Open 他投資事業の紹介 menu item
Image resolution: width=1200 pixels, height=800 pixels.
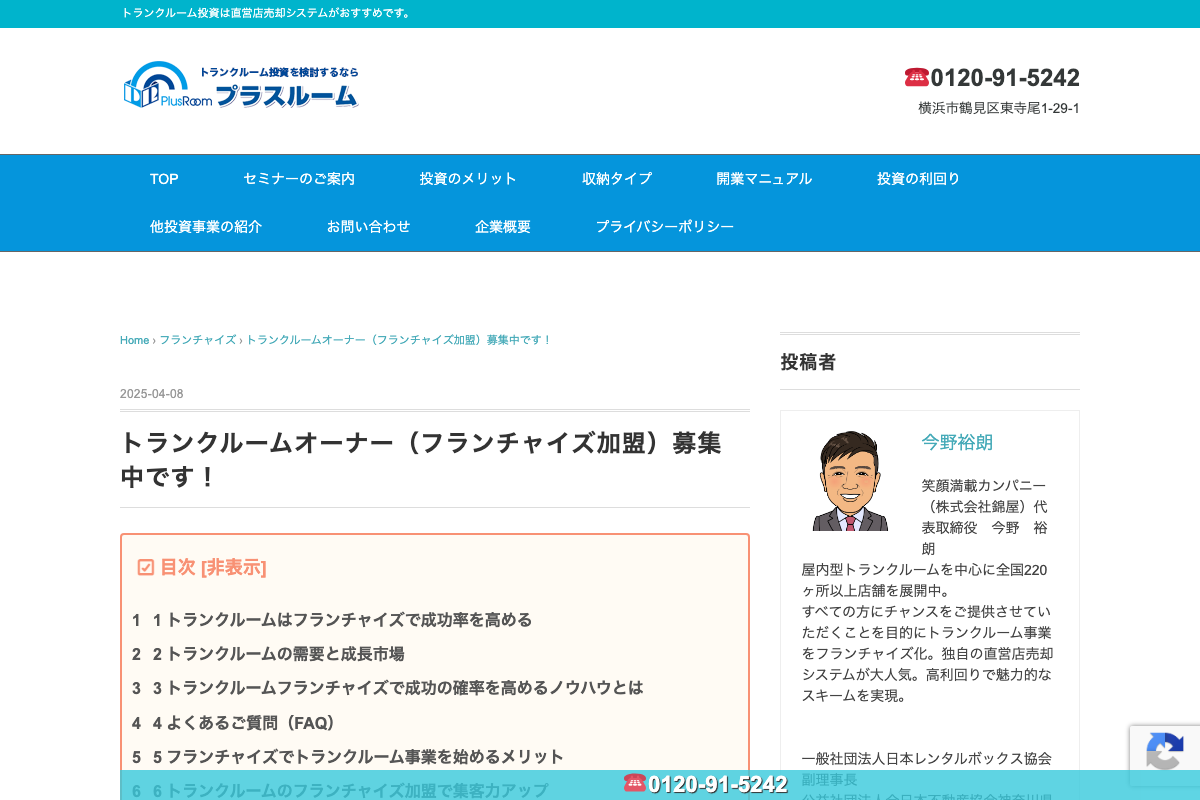click(206, 227)
